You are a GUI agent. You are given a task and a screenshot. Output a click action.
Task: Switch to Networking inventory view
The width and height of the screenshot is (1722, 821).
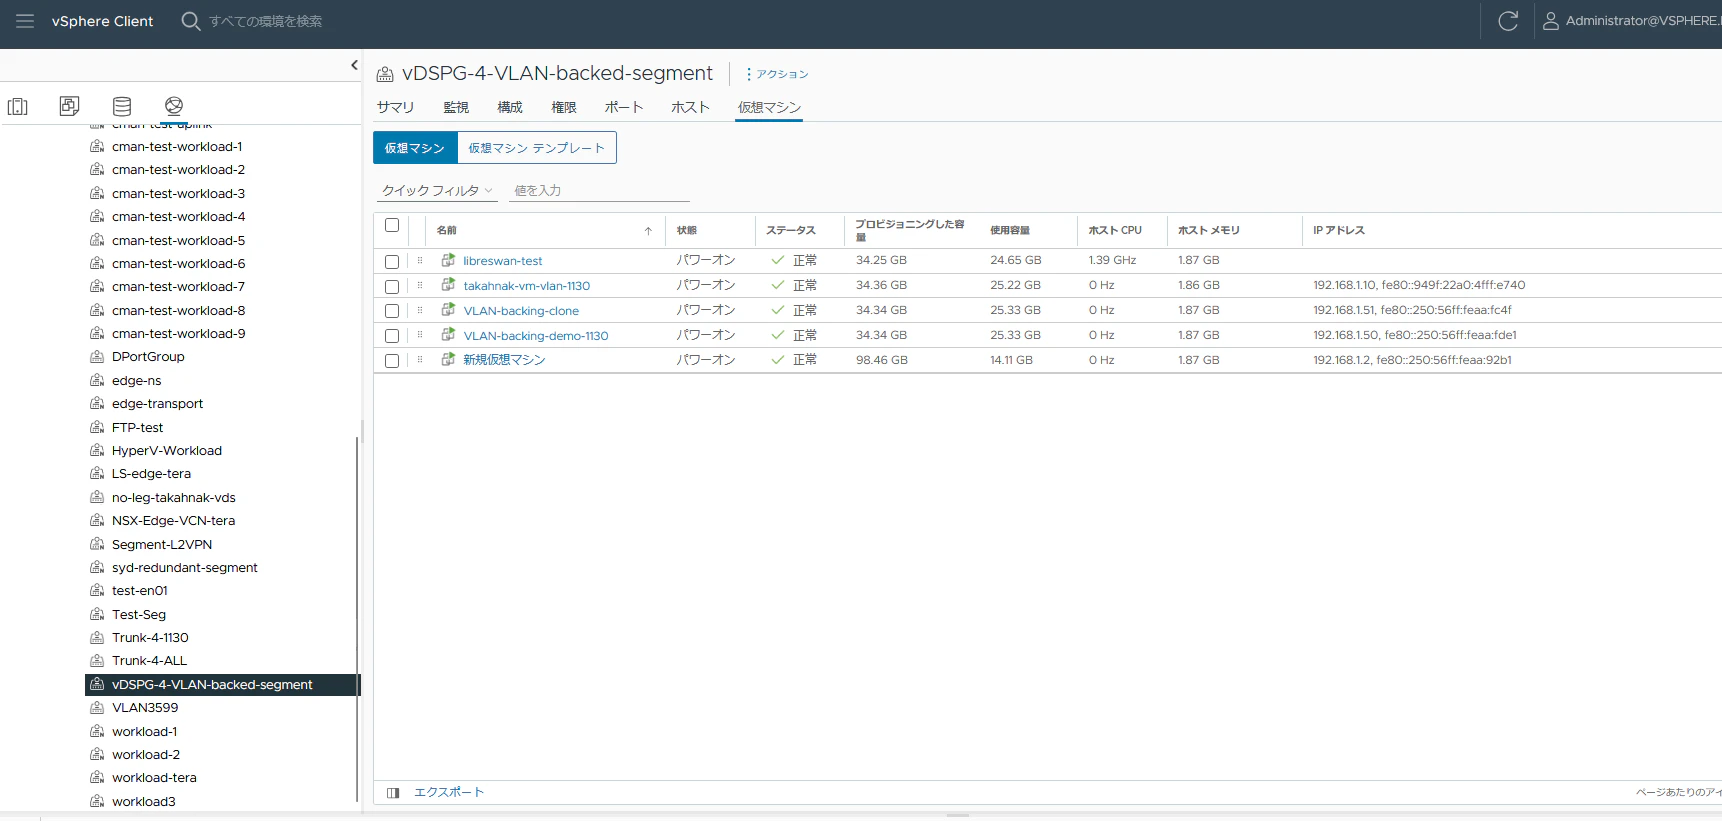tap(174, 106)
